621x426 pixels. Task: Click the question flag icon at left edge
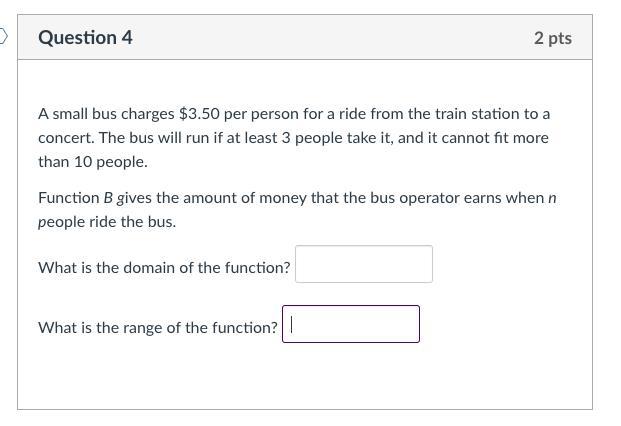tap(3, 38)
